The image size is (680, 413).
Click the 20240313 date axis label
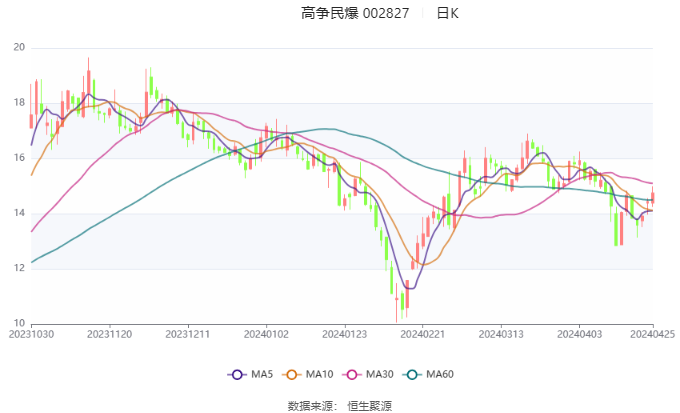(501, 334)
